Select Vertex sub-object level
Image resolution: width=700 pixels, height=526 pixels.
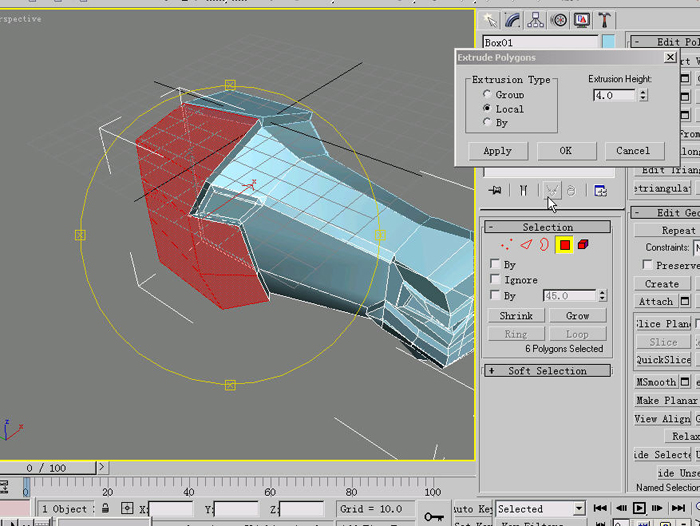click(x=507, y=245)
